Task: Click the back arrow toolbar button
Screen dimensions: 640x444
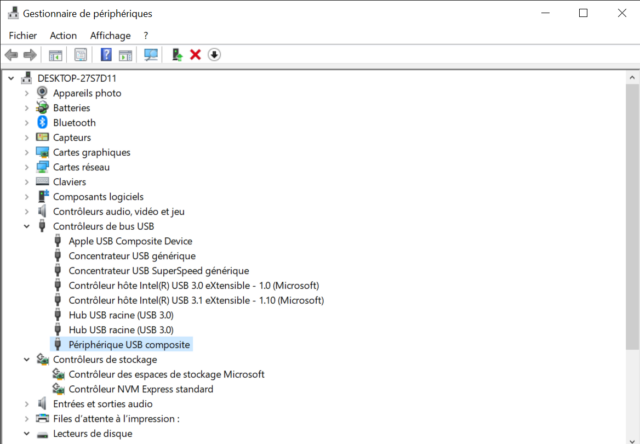Action: point(11,55)
